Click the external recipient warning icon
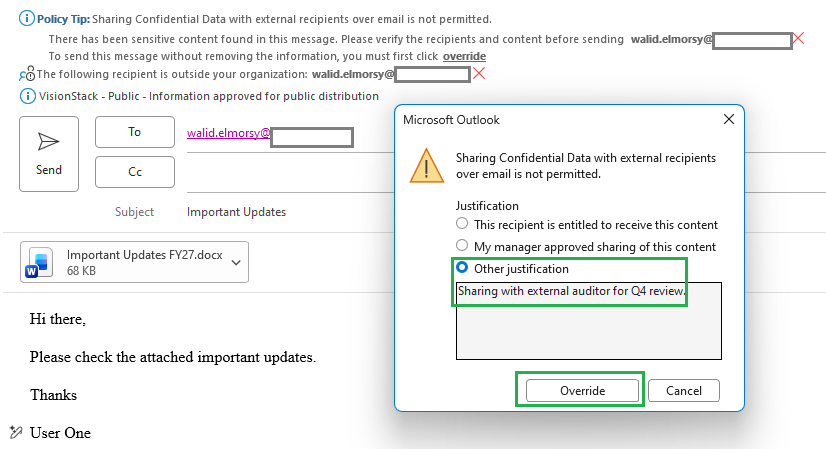The width and height of the screenshot is (826, 449). pos(27,74)
